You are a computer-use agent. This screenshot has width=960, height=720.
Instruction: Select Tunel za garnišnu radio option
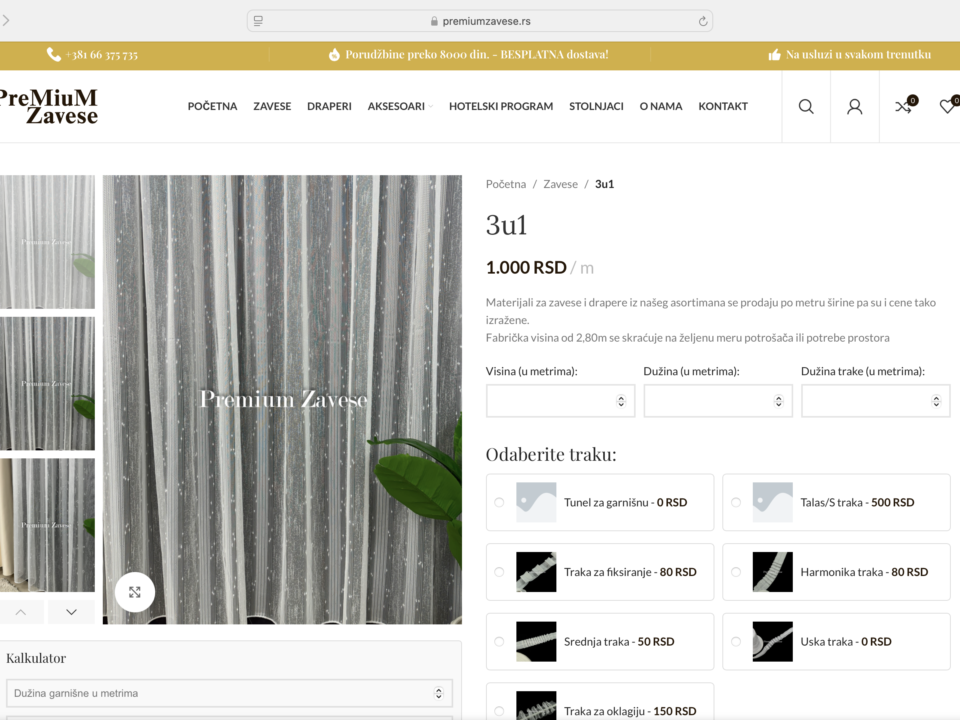tap(499, 502)
